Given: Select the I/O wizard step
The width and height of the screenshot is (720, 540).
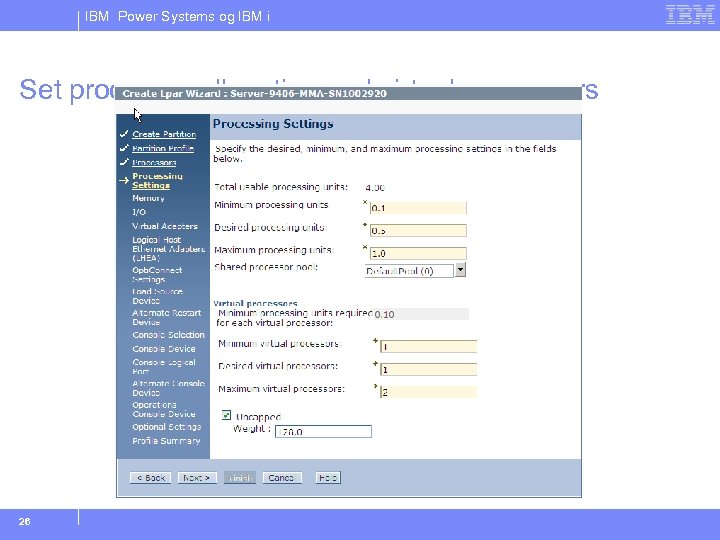Looking at the screenshot, I should tap(139, 212).
